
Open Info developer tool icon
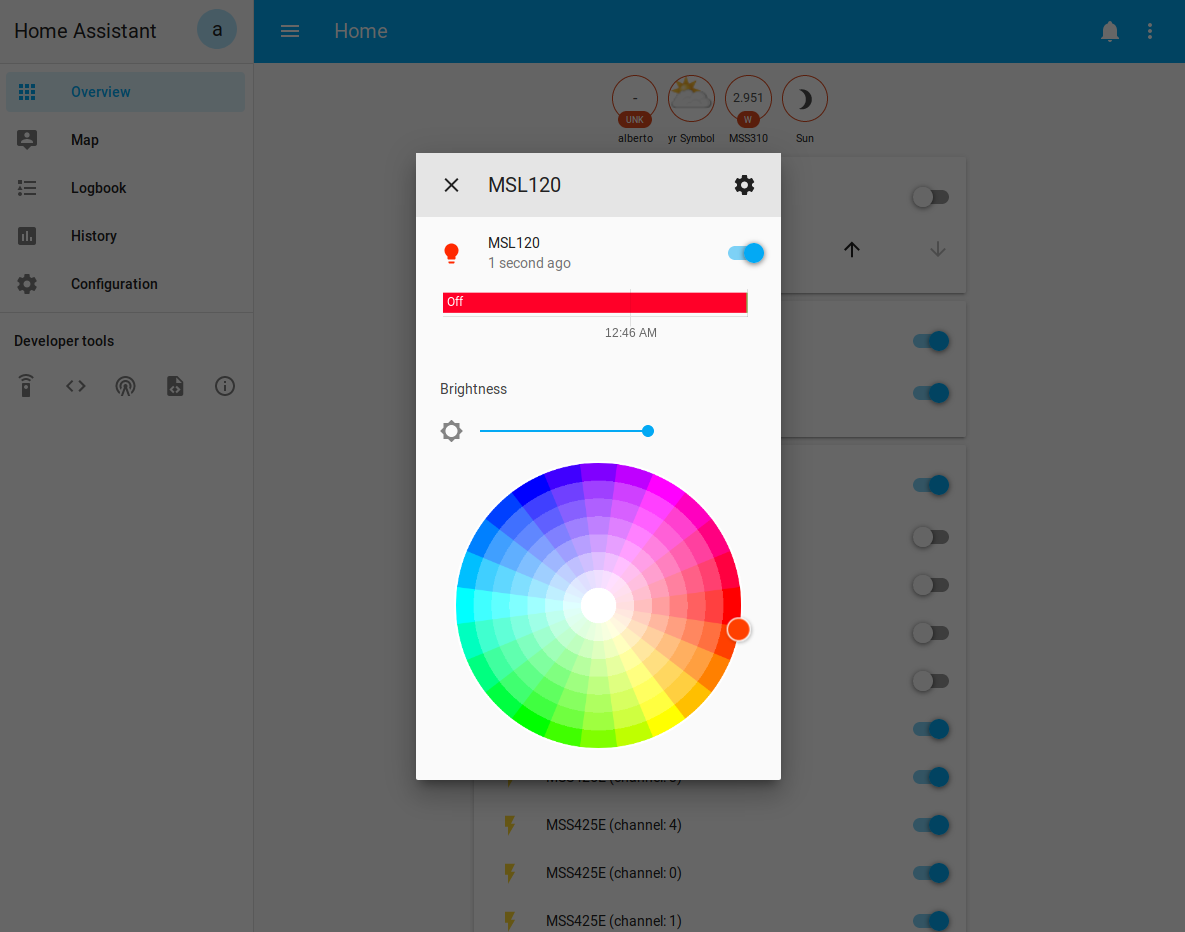(x=224, y=386)
